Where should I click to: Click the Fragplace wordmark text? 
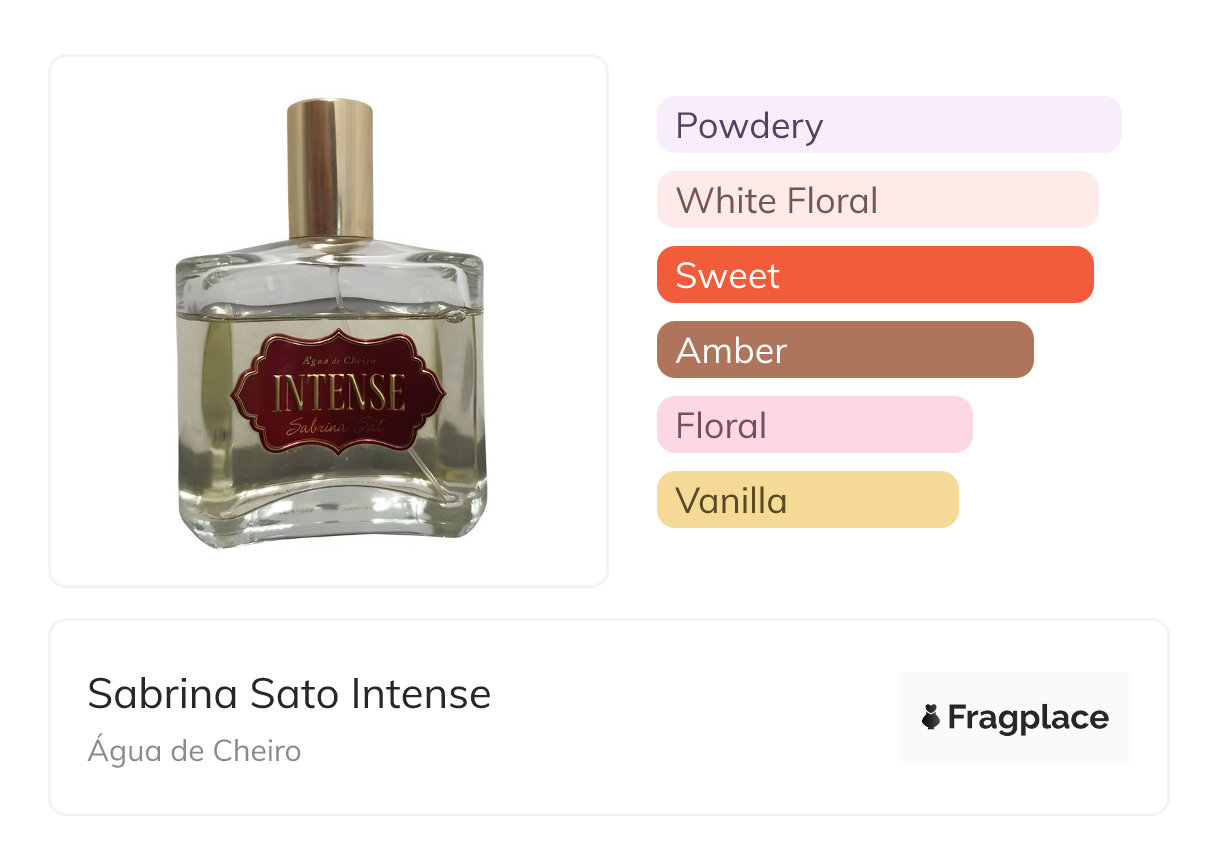1028,717
